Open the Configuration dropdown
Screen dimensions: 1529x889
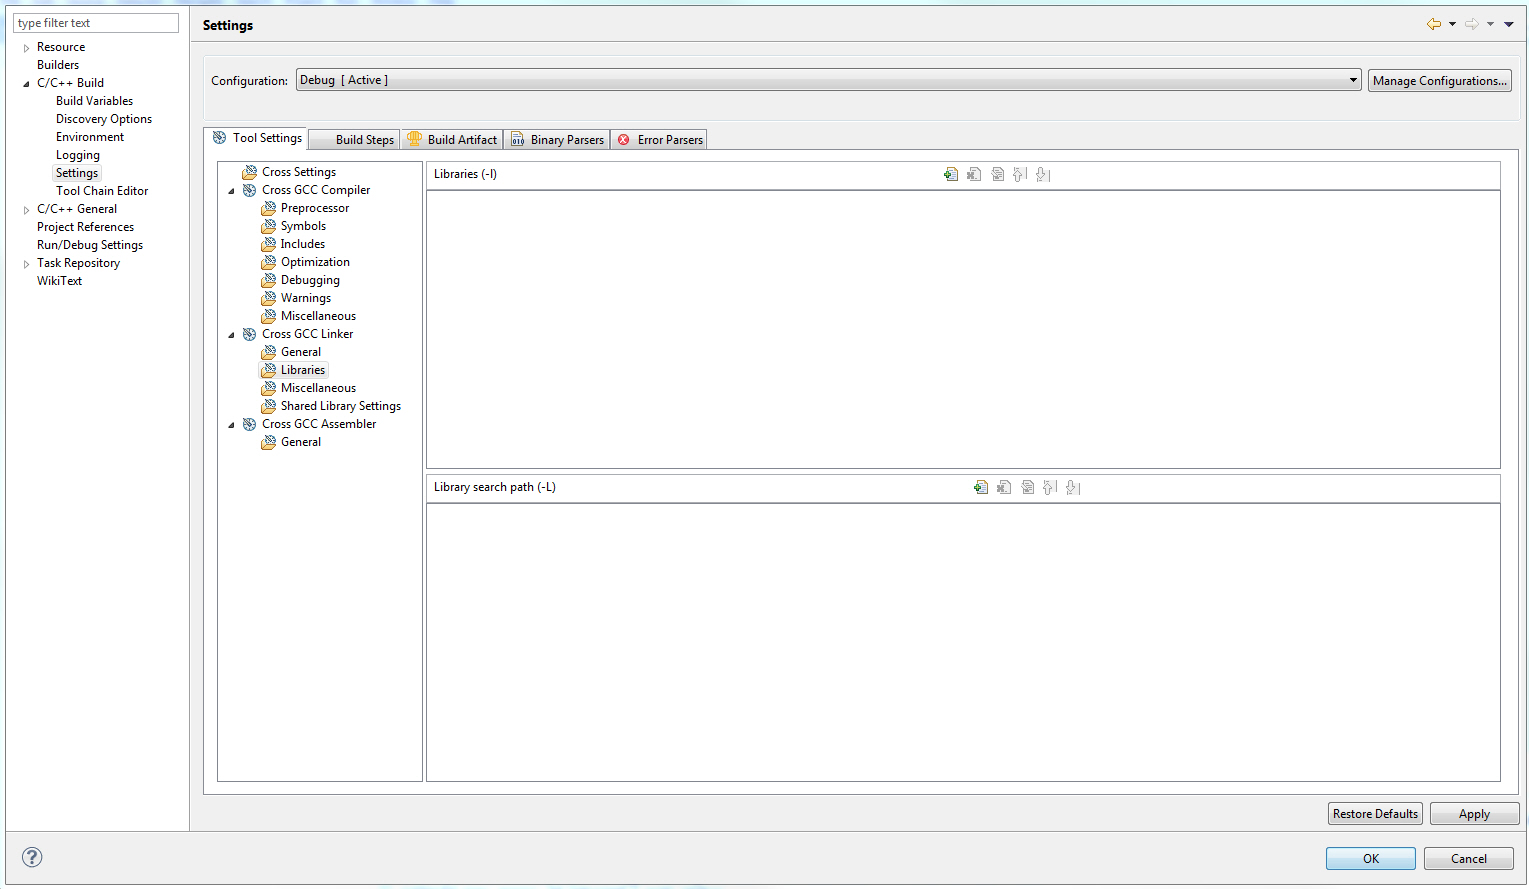click(x=829, y=80)
